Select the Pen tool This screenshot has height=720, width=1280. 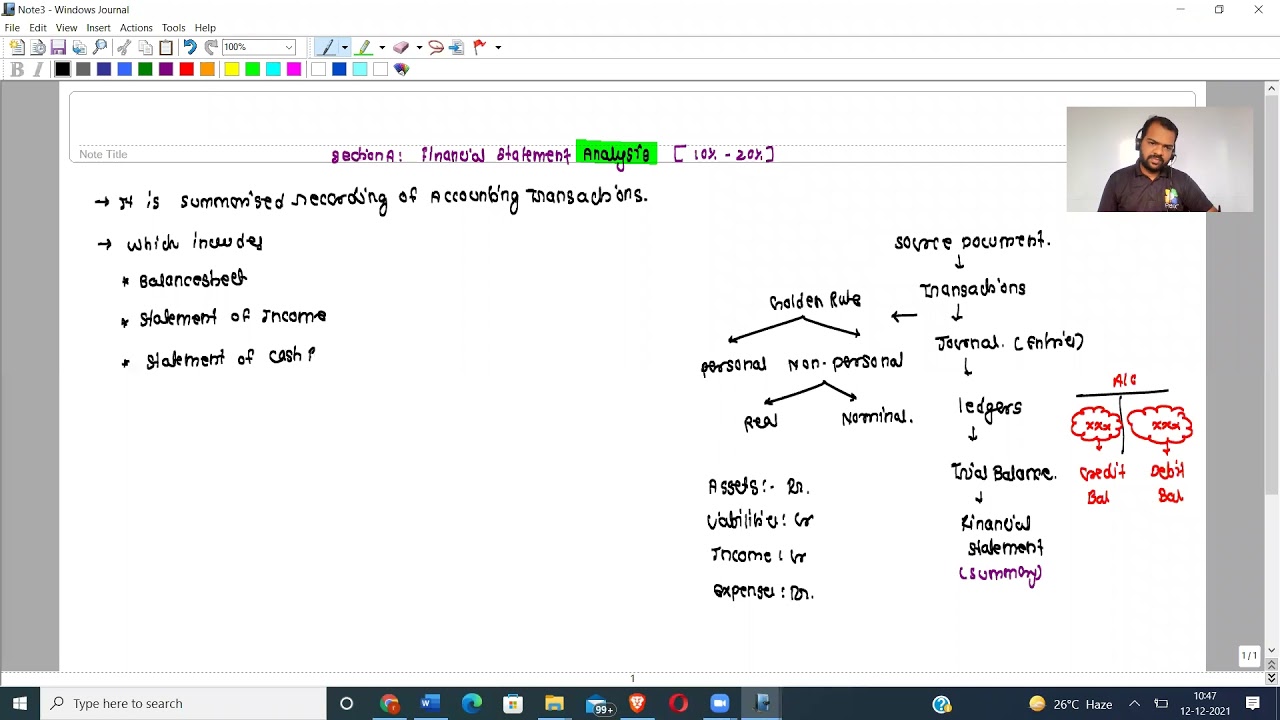pos(326,47)
